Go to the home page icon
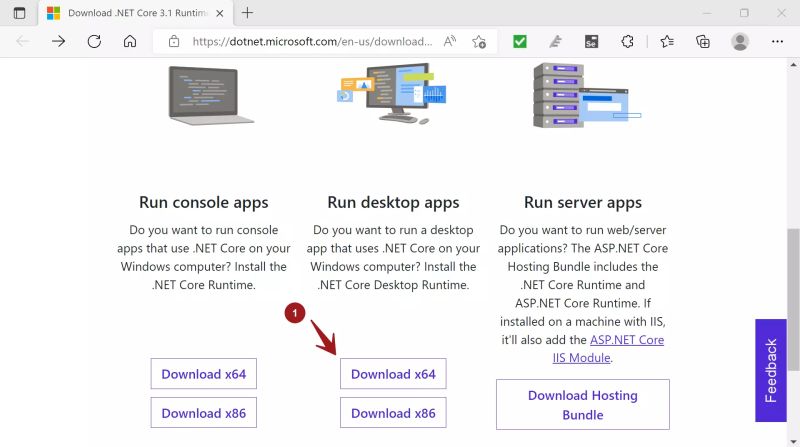Viewport: 800px width, 447px height. [130, 41]
